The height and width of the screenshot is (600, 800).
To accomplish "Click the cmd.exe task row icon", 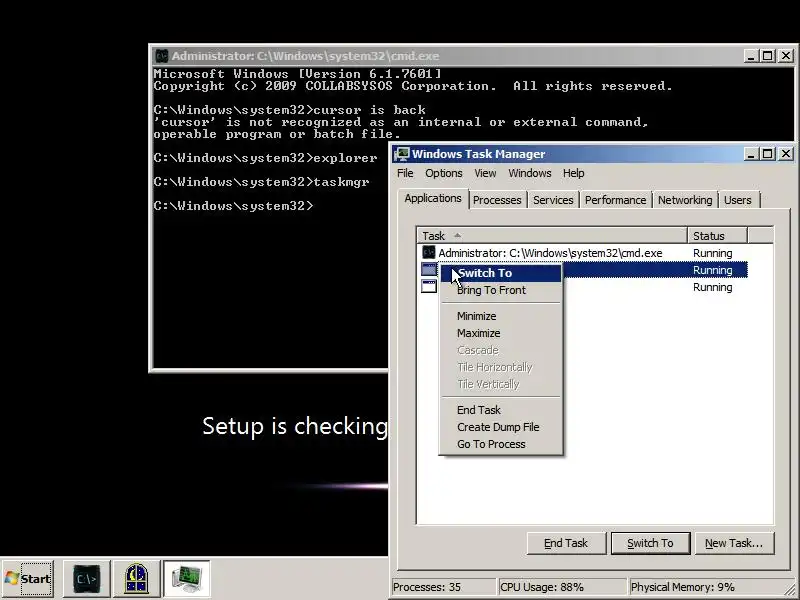I will pos(429,253).
